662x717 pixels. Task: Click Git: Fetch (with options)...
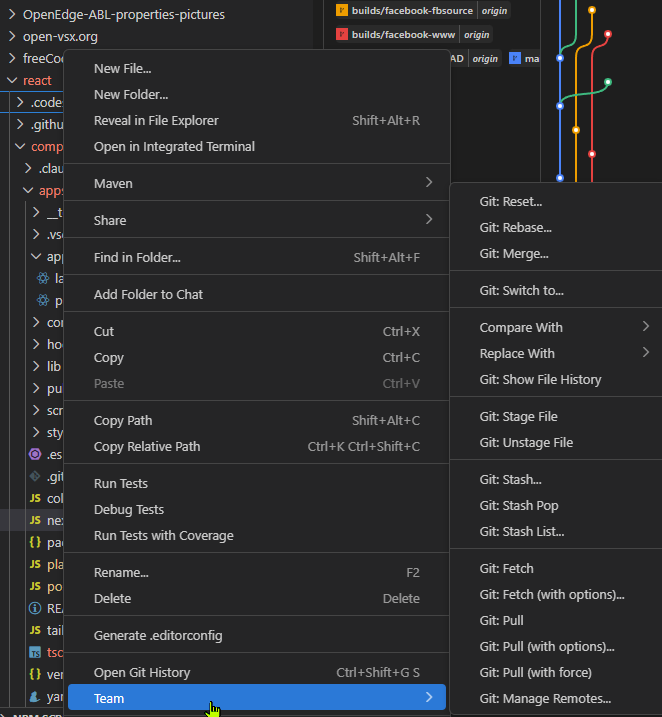pos(558,595)
